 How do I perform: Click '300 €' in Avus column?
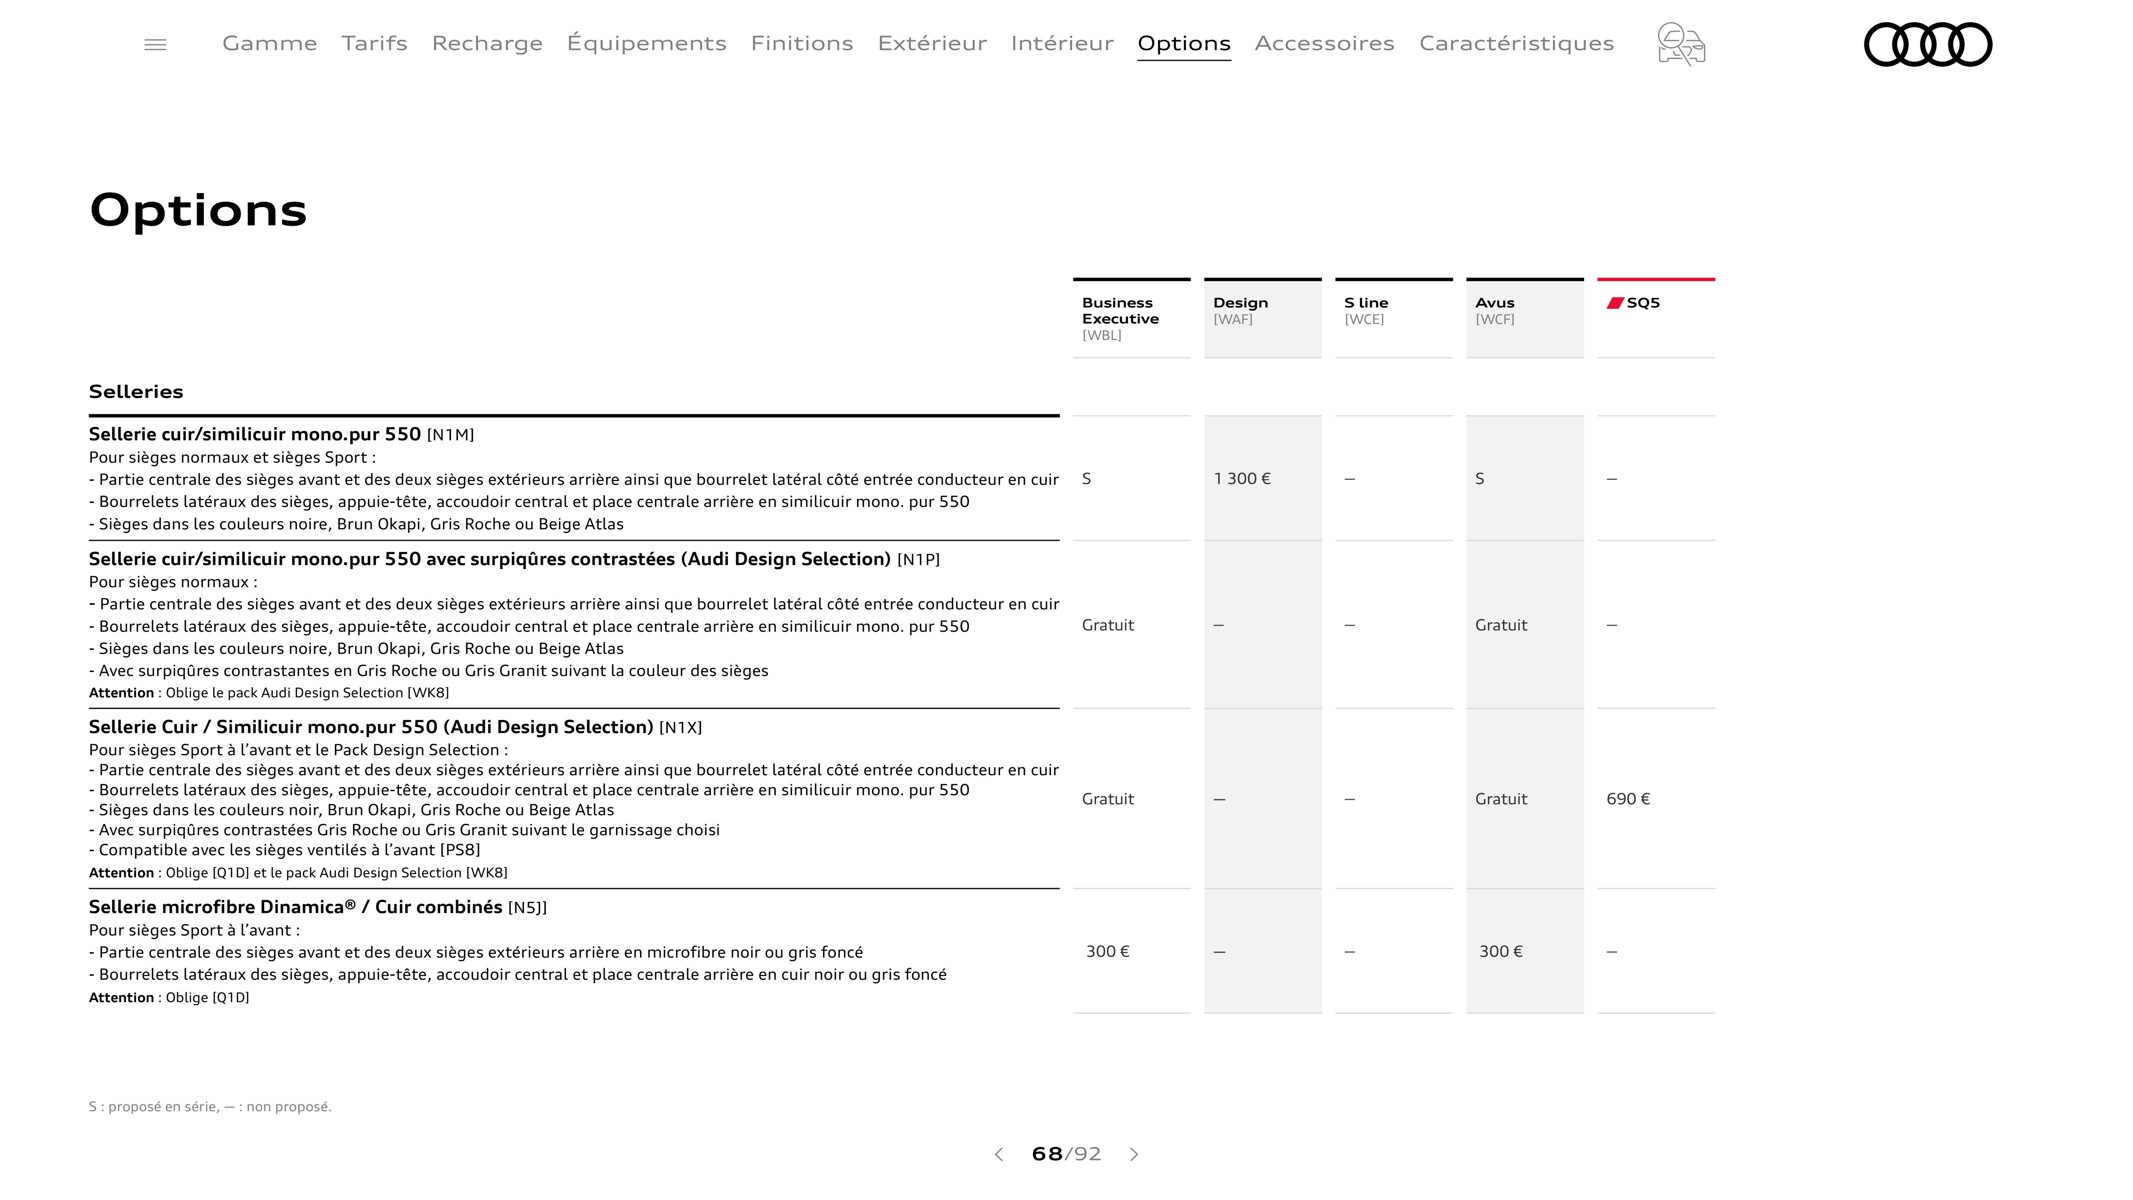pyautogui.click(x=1501, y=951)
